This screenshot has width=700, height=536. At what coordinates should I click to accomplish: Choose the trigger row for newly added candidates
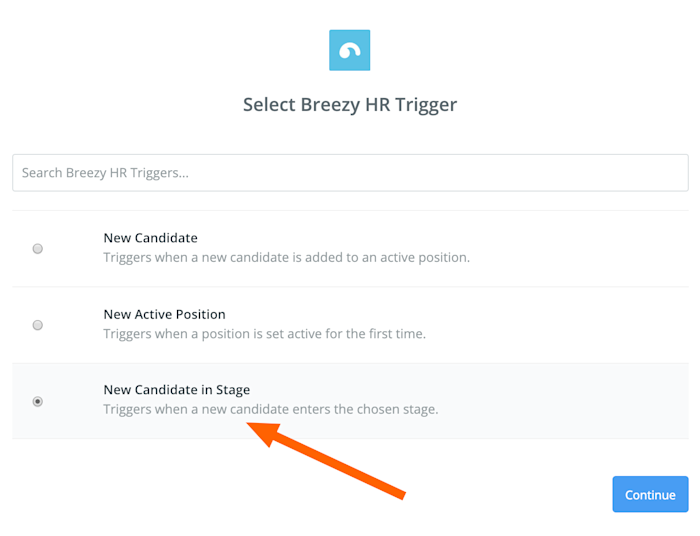point(350,249)
